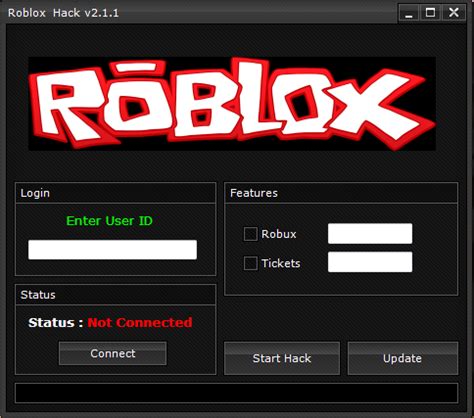Click the Robux checkbox label text
The image size is (474, 418).
(x=279, y=234)
